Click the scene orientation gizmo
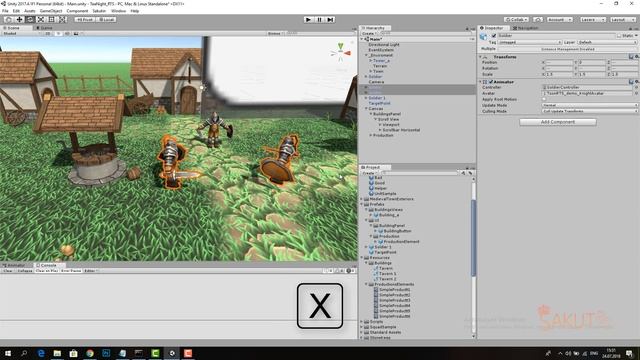 pyautogui.click(x=340, y=52)
